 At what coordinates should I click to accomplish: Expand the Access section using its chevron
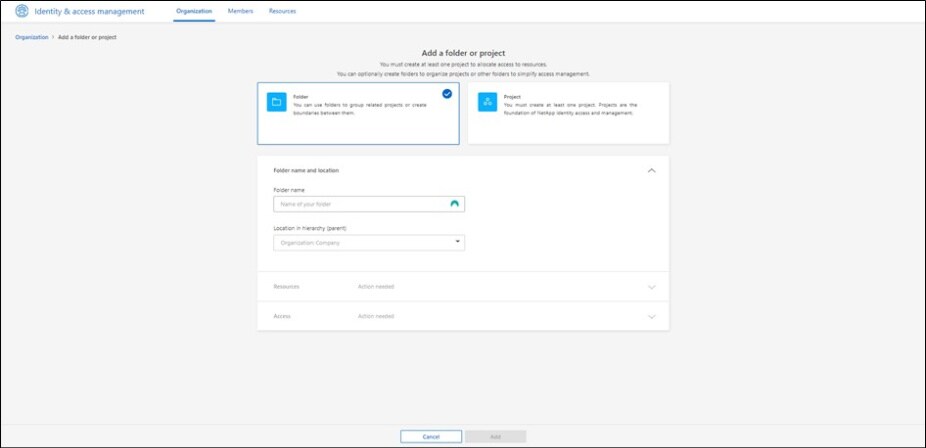pos(652,317)
